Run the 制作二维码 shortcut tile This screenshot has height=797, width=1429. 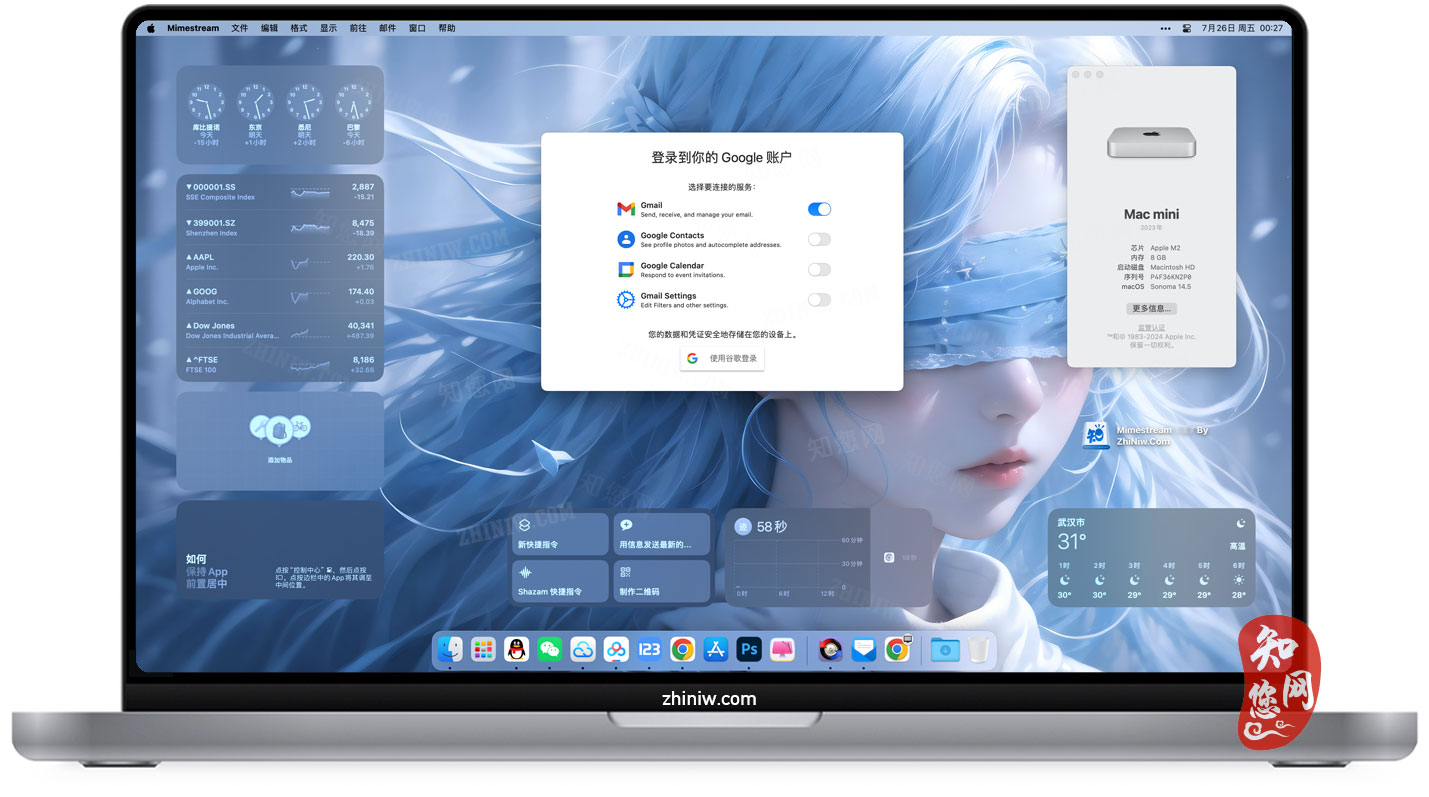pyautogui.click(x=661, y=581)
